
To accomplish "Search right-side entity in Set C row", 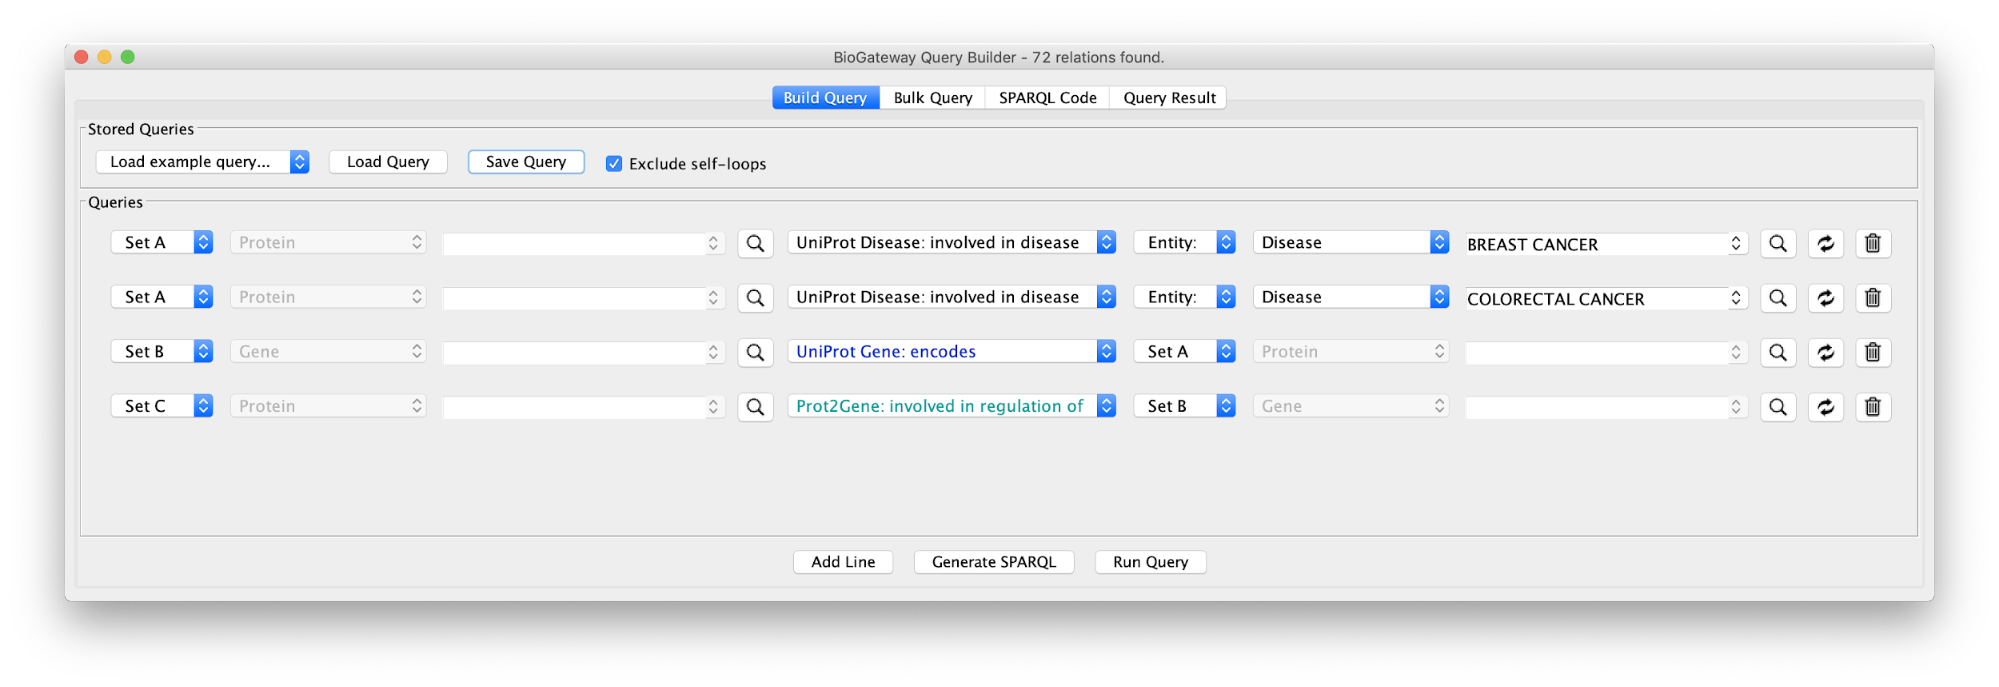I will click(x=1777, y=407).
